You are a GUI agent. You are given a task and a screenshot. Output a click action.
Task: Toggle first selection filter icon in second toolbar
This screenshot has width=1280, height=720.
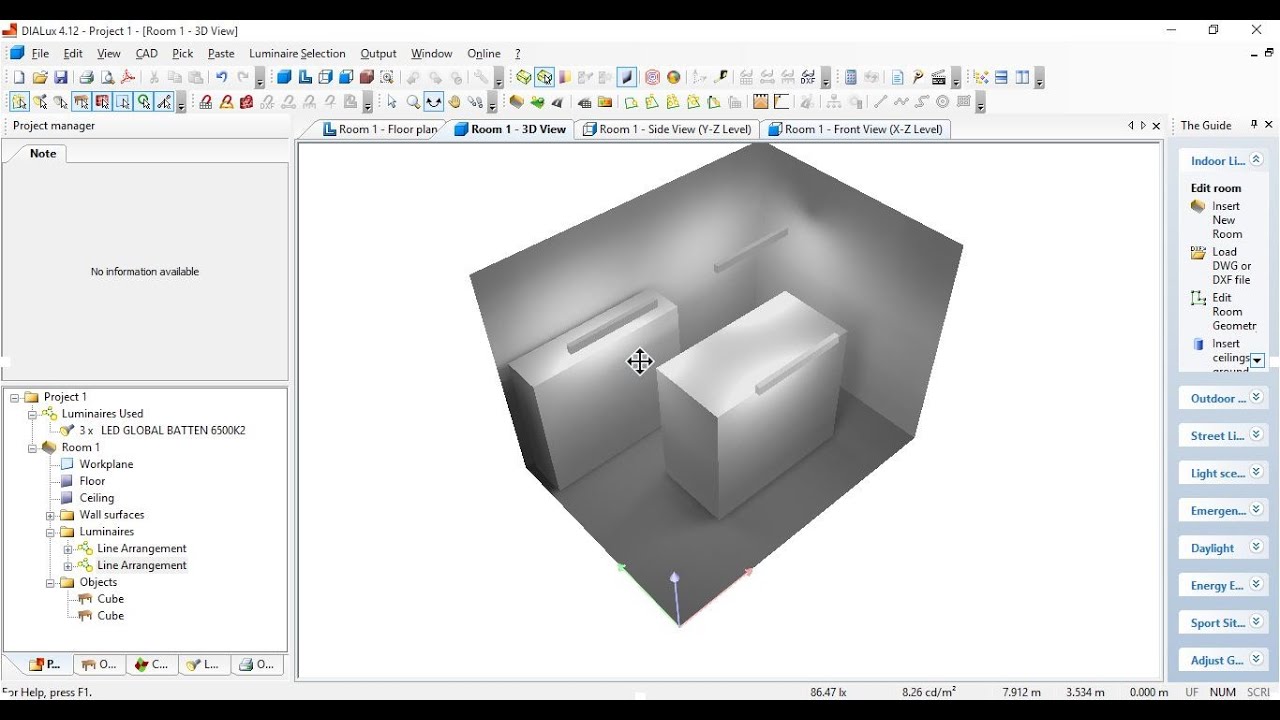click(x=19, y=102)
